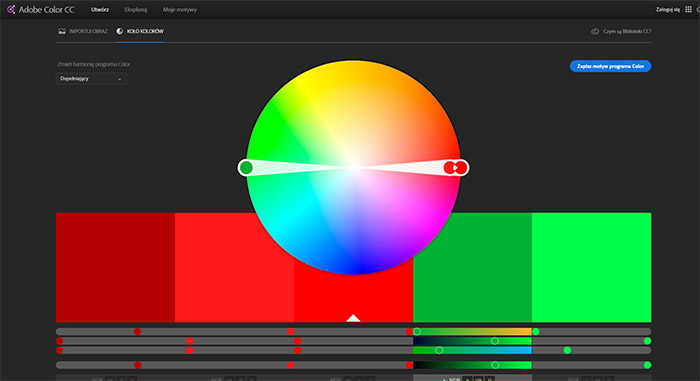The height and width of the screenshot is (381, 700).
Task: Select the Koło kolorów tab
Action: [x=140, y=31]
